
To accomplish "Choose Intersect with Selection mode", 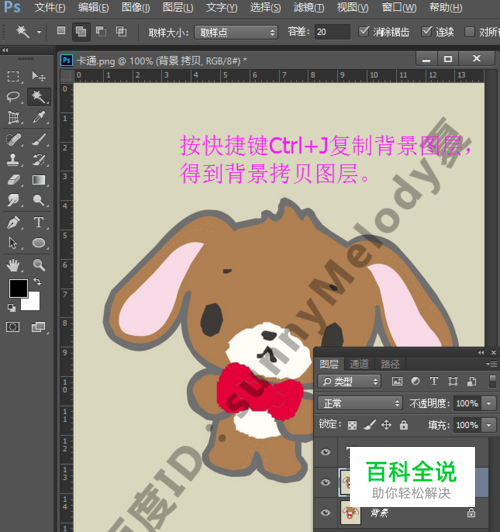I will 121,31.
